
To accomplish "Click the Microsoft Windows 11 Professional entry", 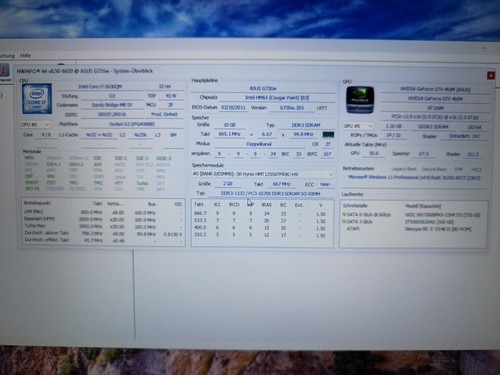I will (414, 178).
